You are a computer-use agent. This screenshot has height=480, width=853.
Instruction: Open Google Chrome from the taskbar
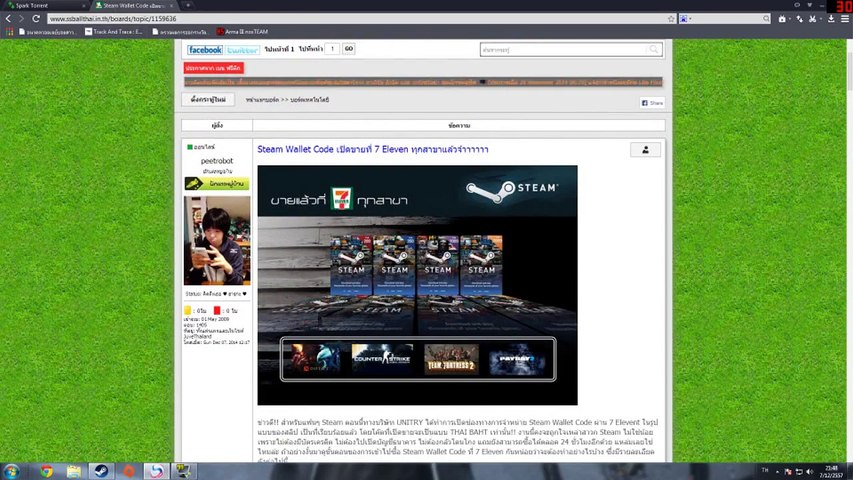tap(47, 471)
